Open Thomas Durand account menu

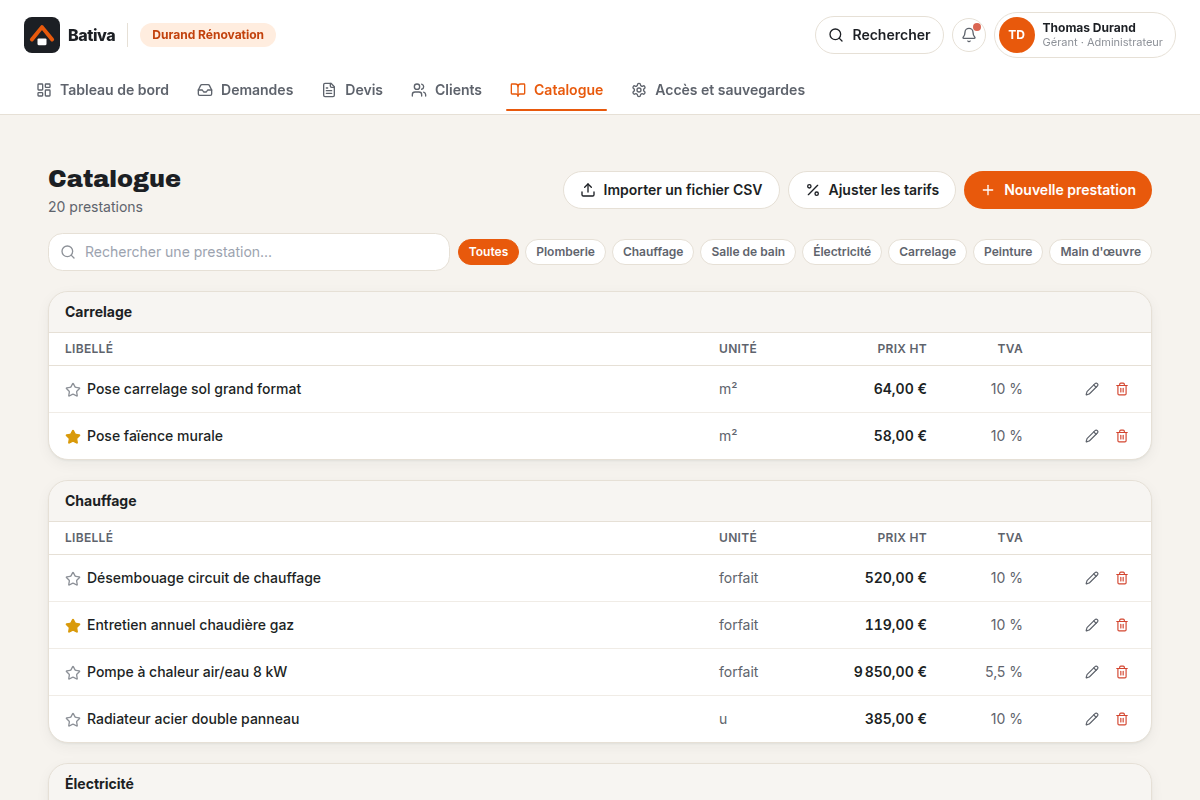pos(1085,35)
